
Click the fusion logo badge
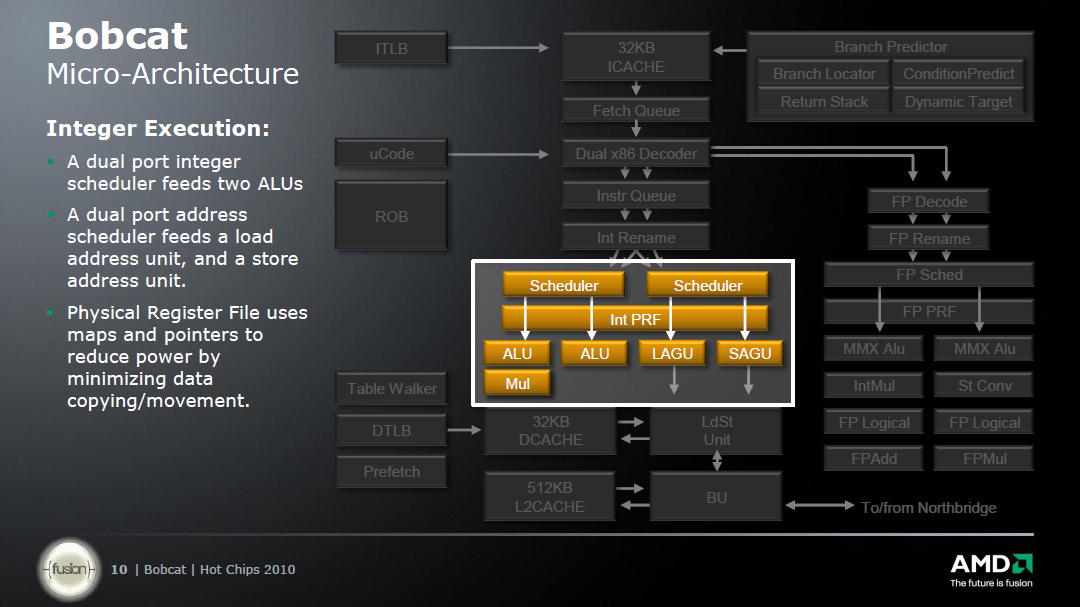(x=69, y=569)
